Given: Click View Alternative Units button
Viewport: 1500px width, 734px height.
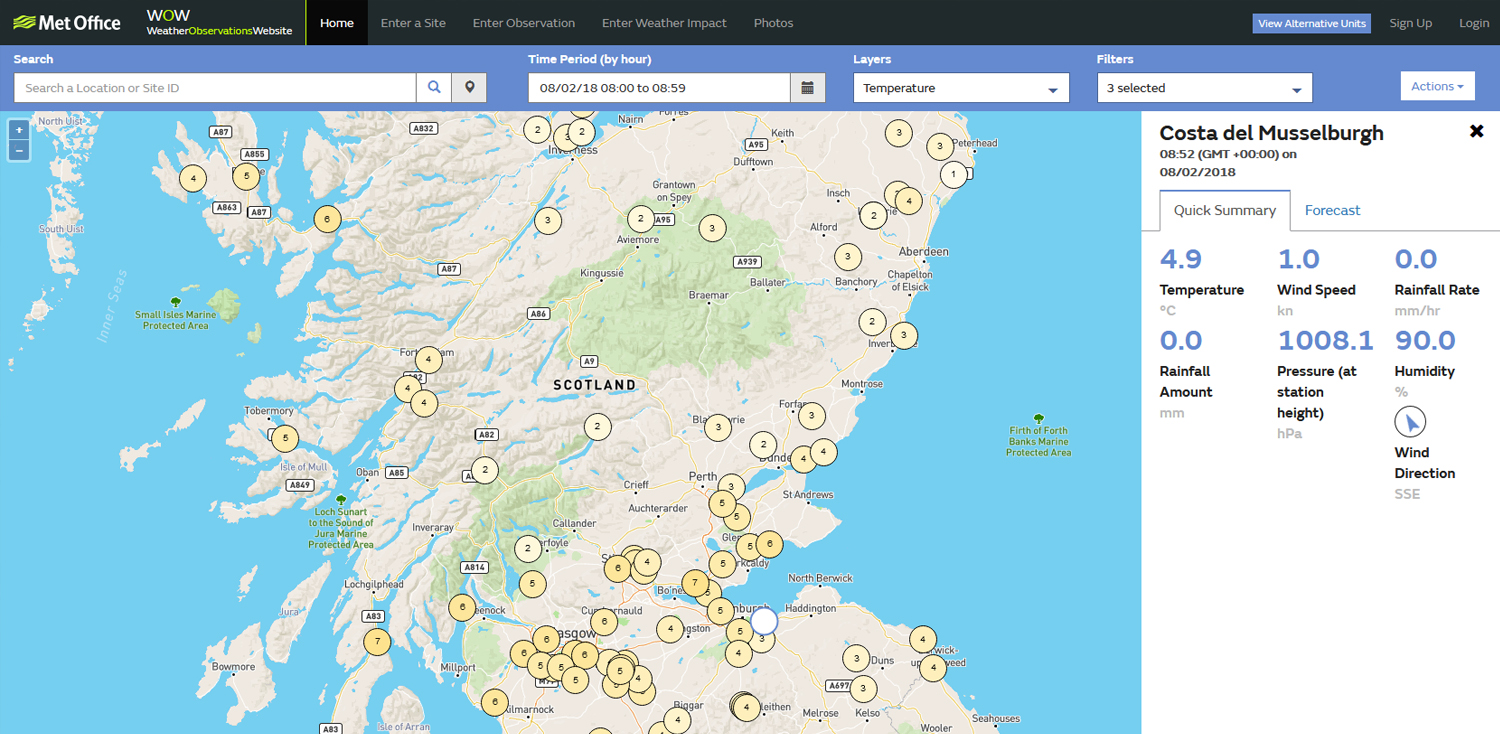Looking at the screenshot, I should (1311, 24).
